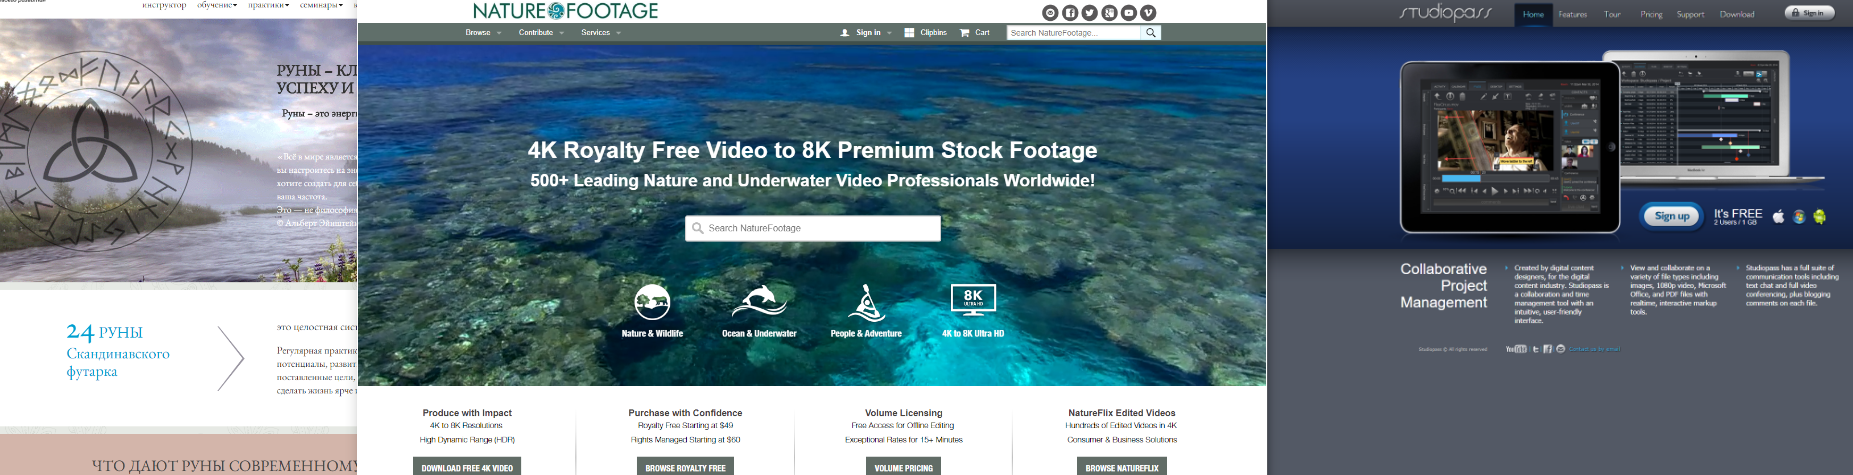1853x475 pixels.
Task: Expand the Services dropdown menu
Action: pyautogui.click(x=601, y=33)
